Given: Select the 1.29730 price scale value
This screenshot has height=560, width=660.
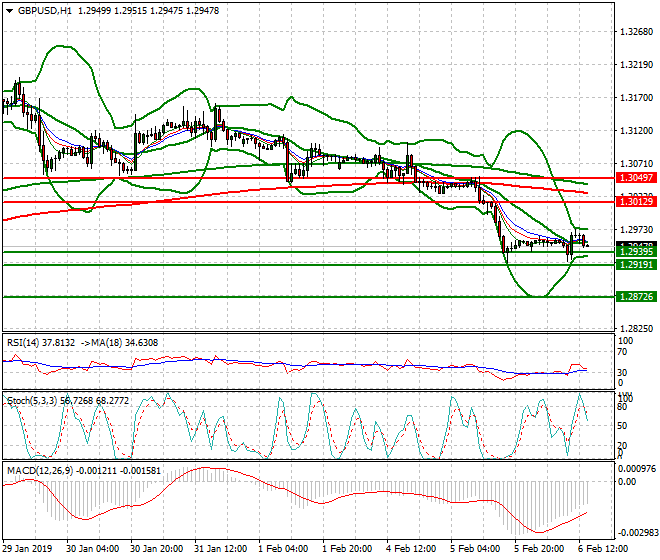Looking at the screenshot, I should (x=637, y=230).
